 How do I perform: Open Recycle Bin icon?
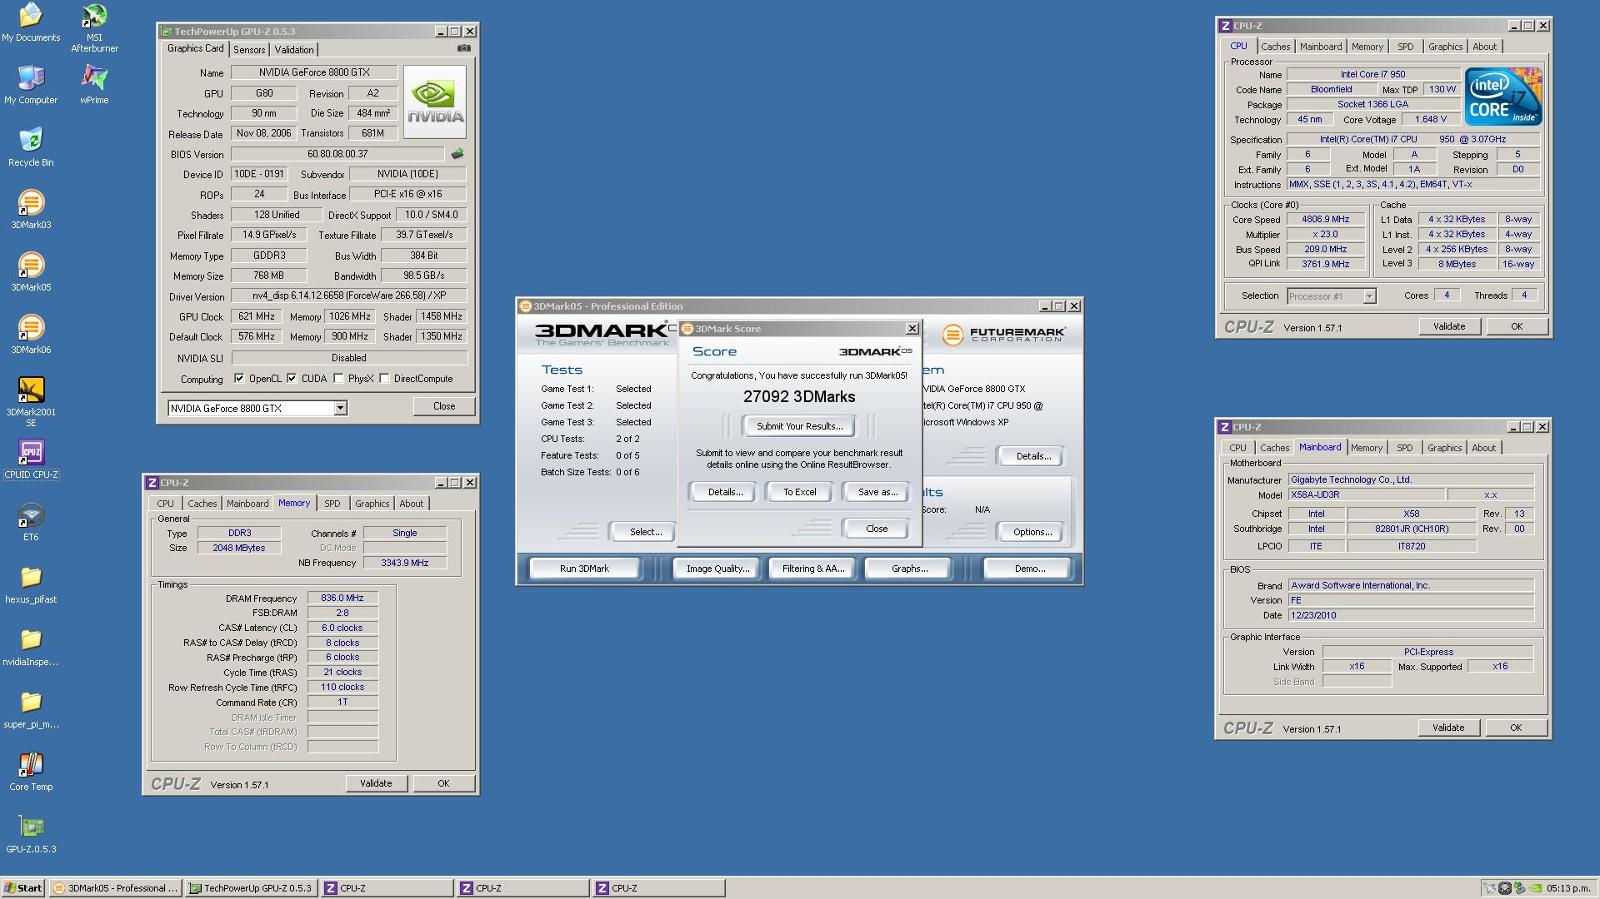[30, 148]
